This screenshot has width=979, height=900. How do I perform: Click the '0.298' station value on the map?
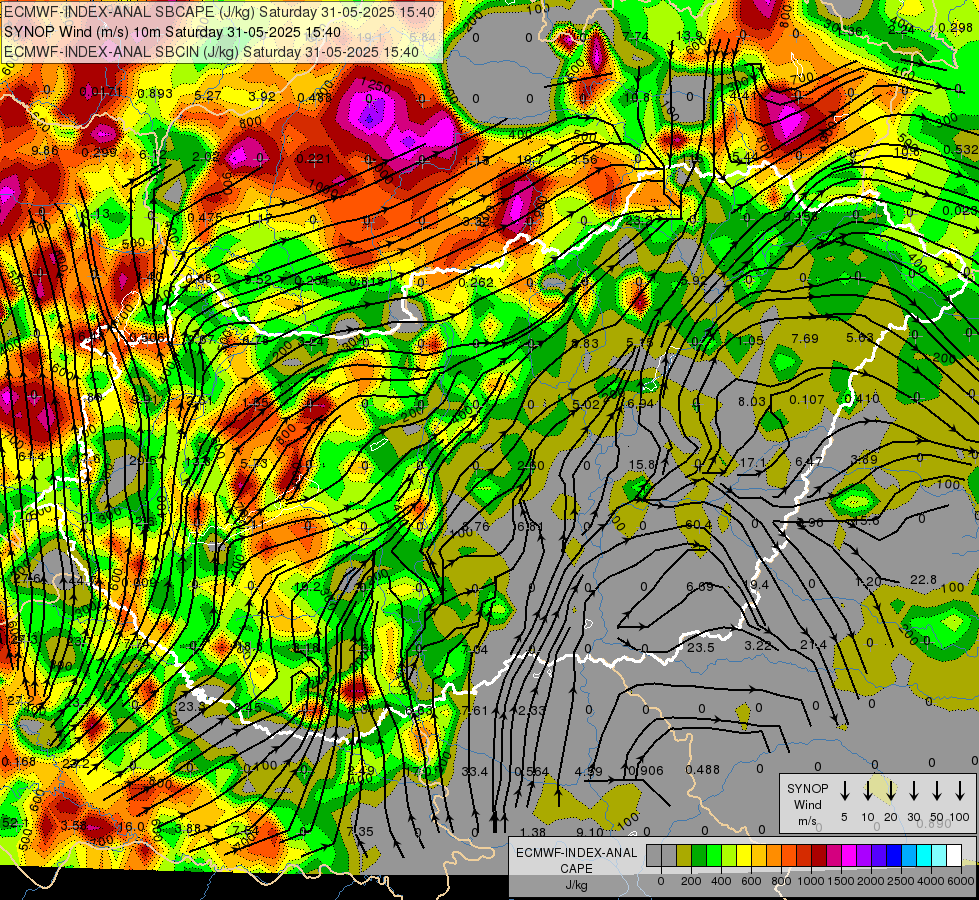(955, 27)
